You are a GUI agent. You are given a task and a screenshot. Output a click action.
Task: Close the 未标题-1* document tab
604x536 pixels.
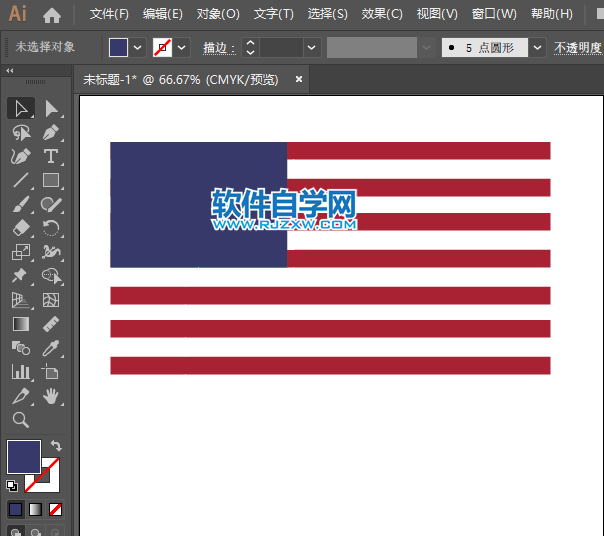tap(299, 79)
